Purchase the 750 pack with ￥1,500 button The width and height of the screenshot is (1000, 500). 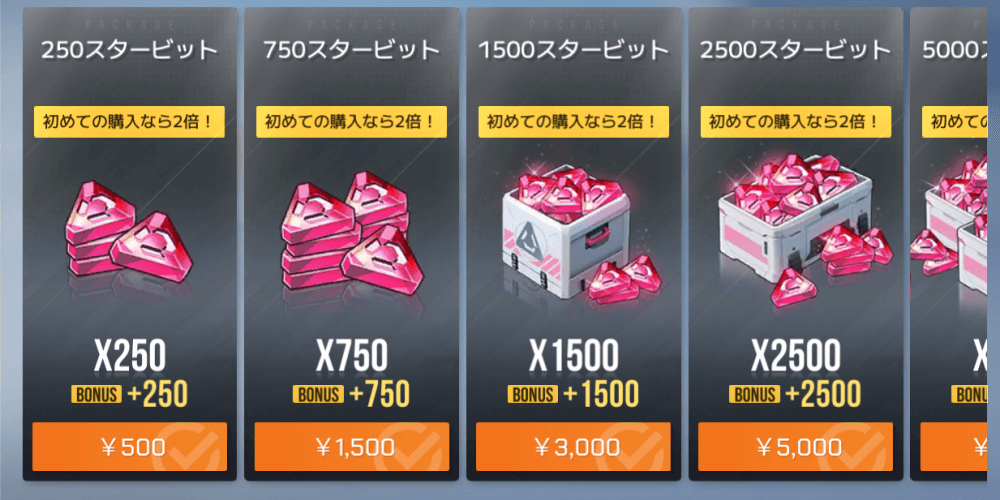click(x=351, y=447)
